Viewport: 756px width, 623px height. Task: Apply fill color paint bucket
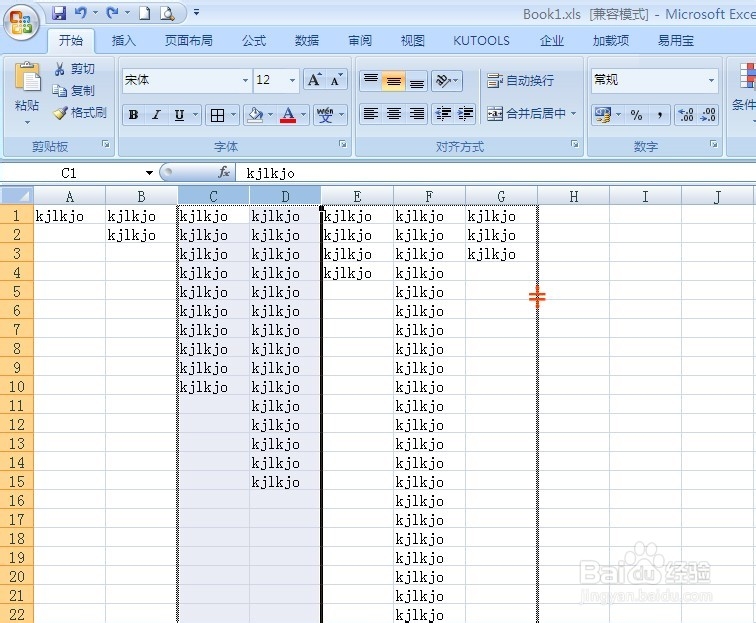[255, 115]
